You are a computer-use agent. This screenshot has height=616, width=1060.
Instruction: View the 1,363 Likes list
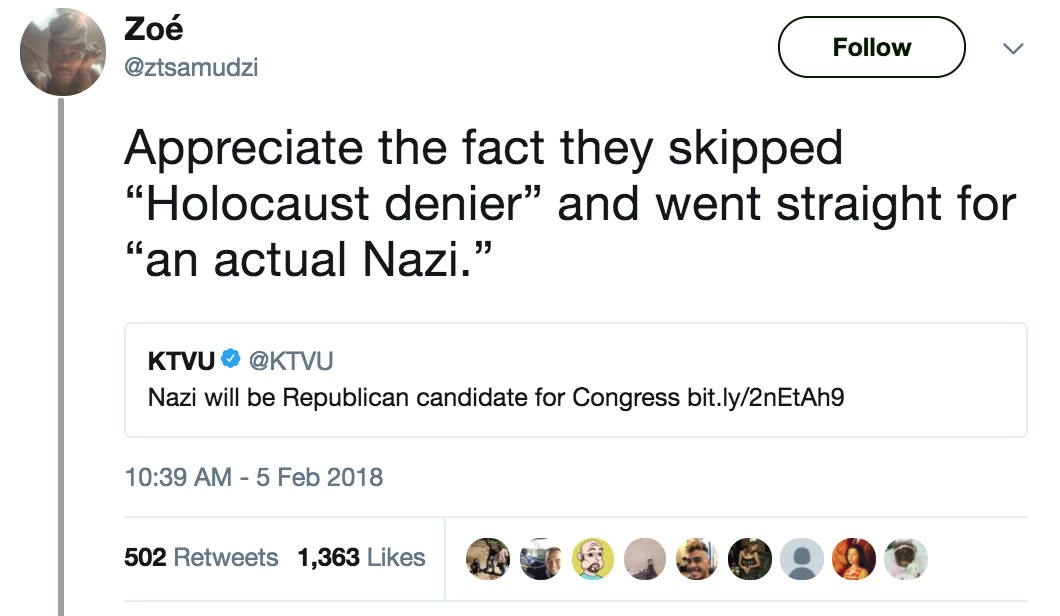click(x=361, y=557)
